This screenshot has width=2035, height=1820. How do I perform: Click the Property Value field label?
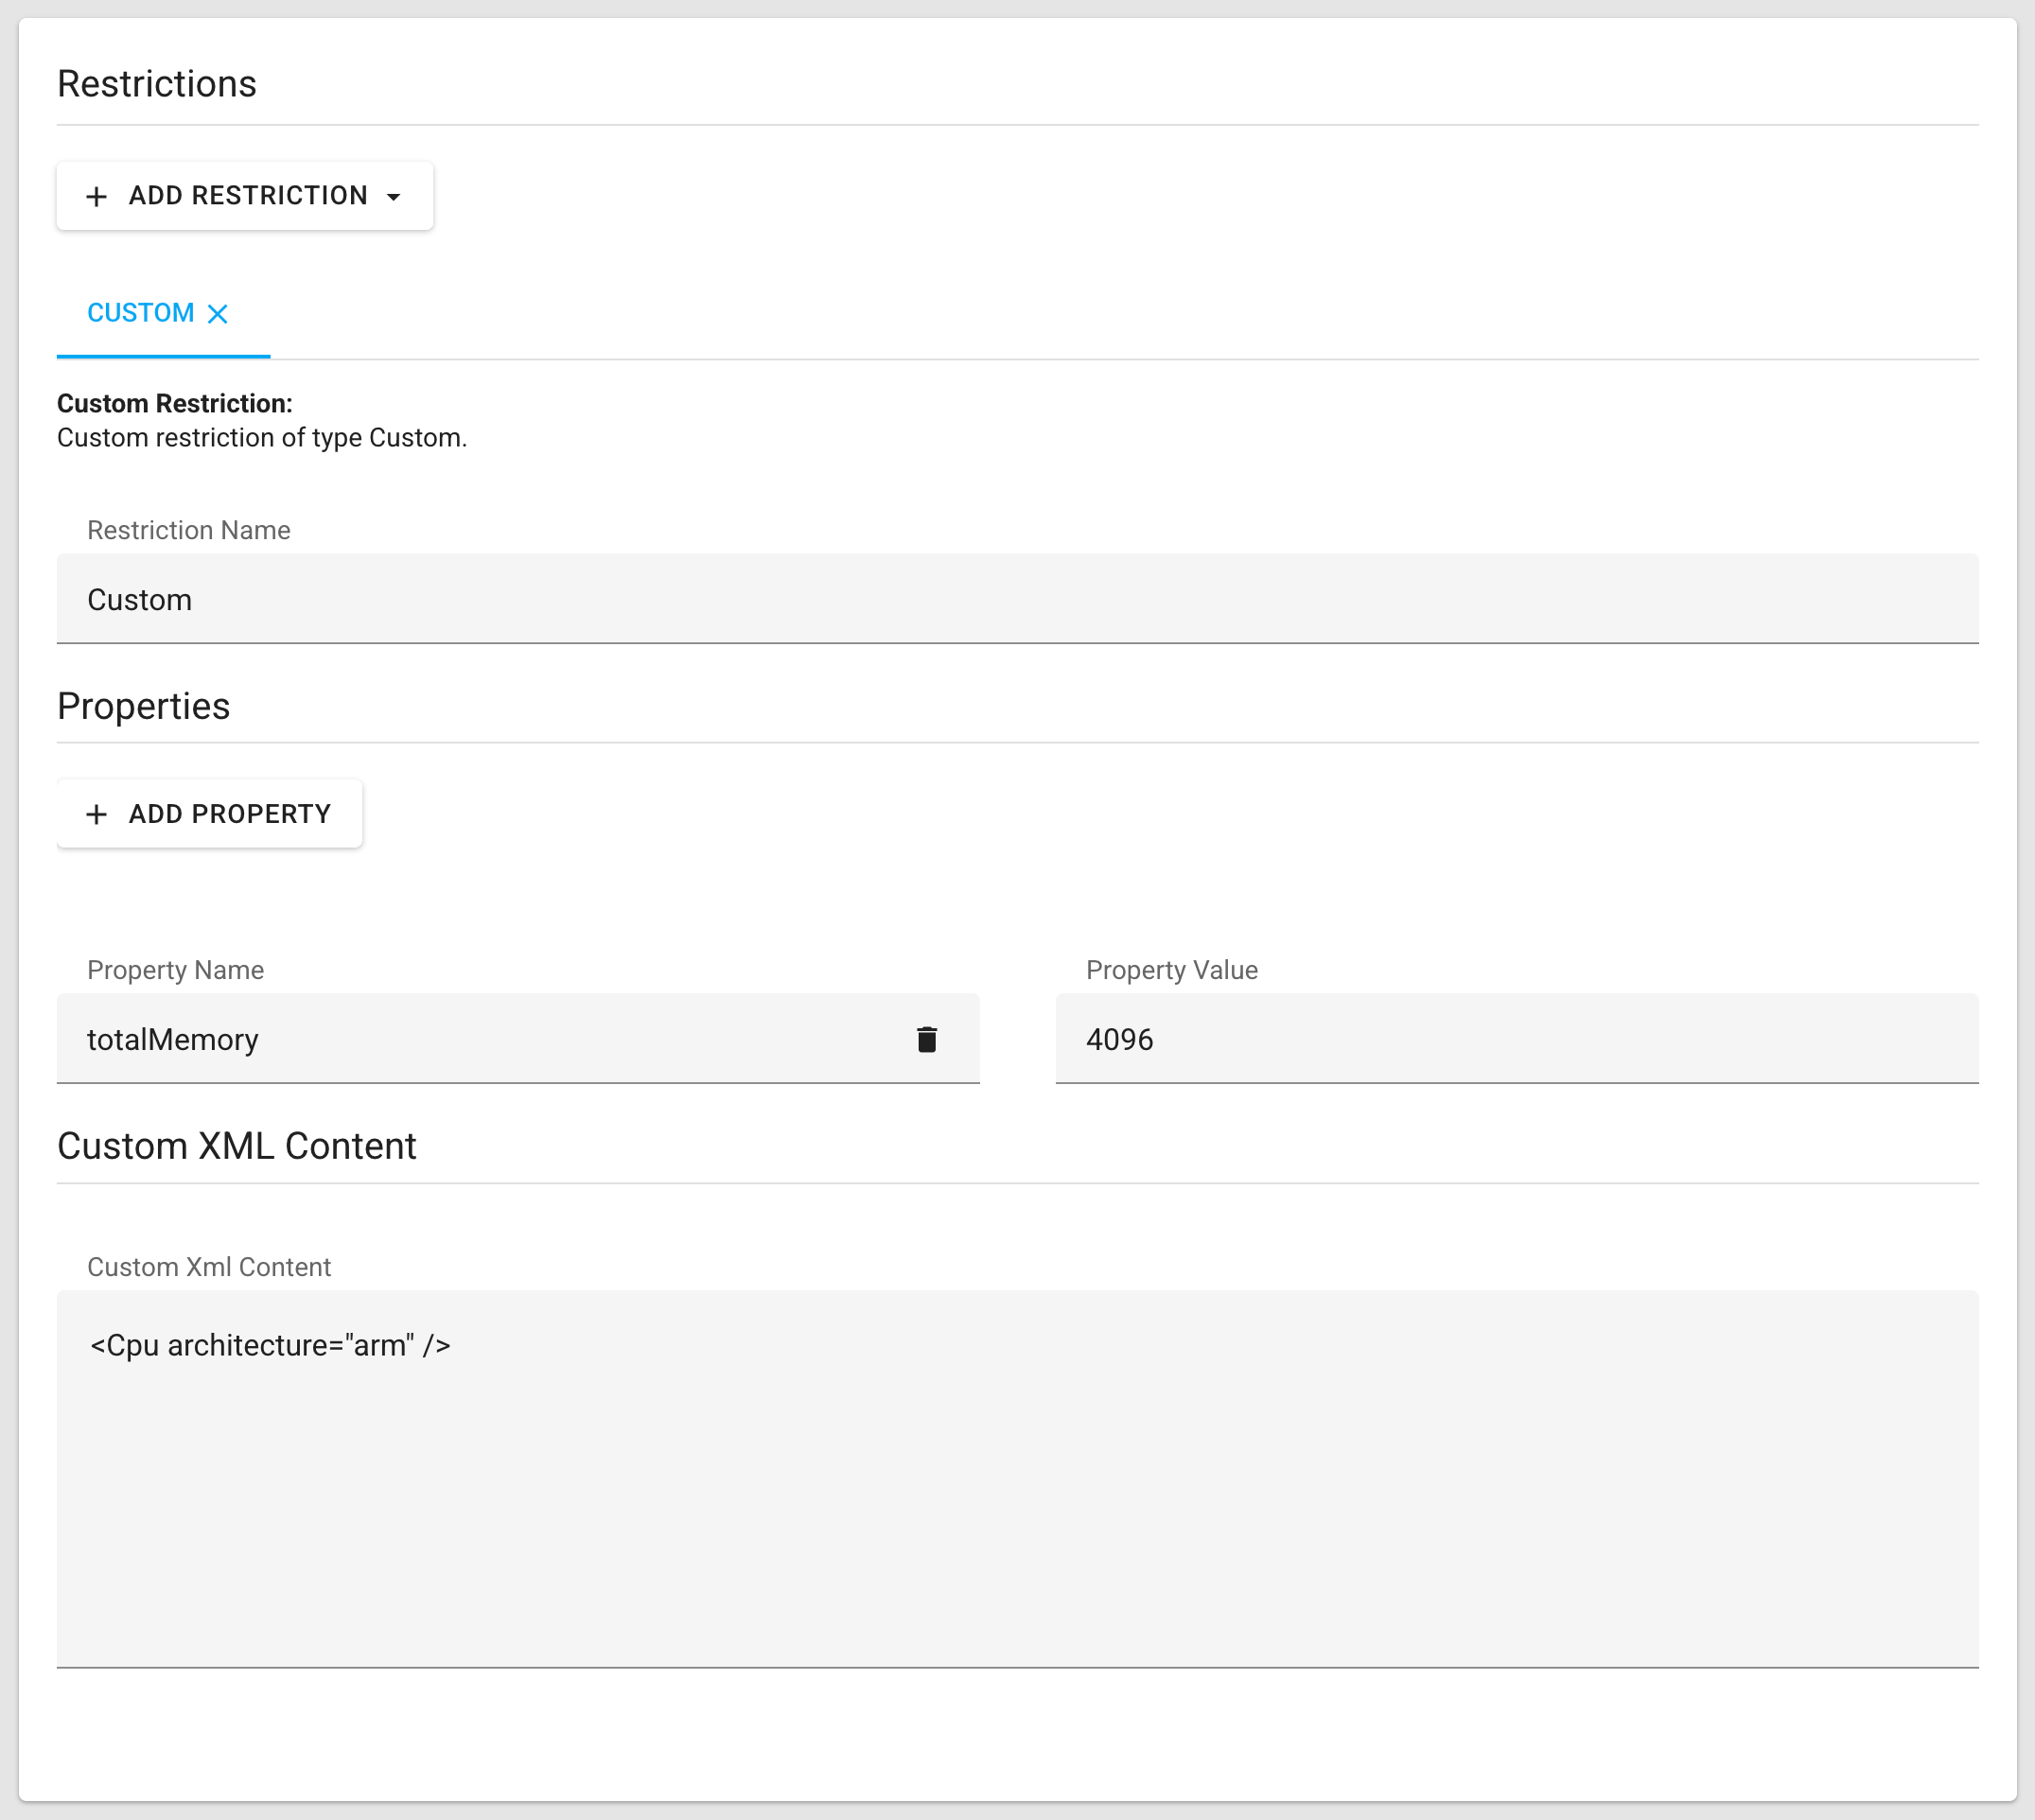(x=1171, y=970)
